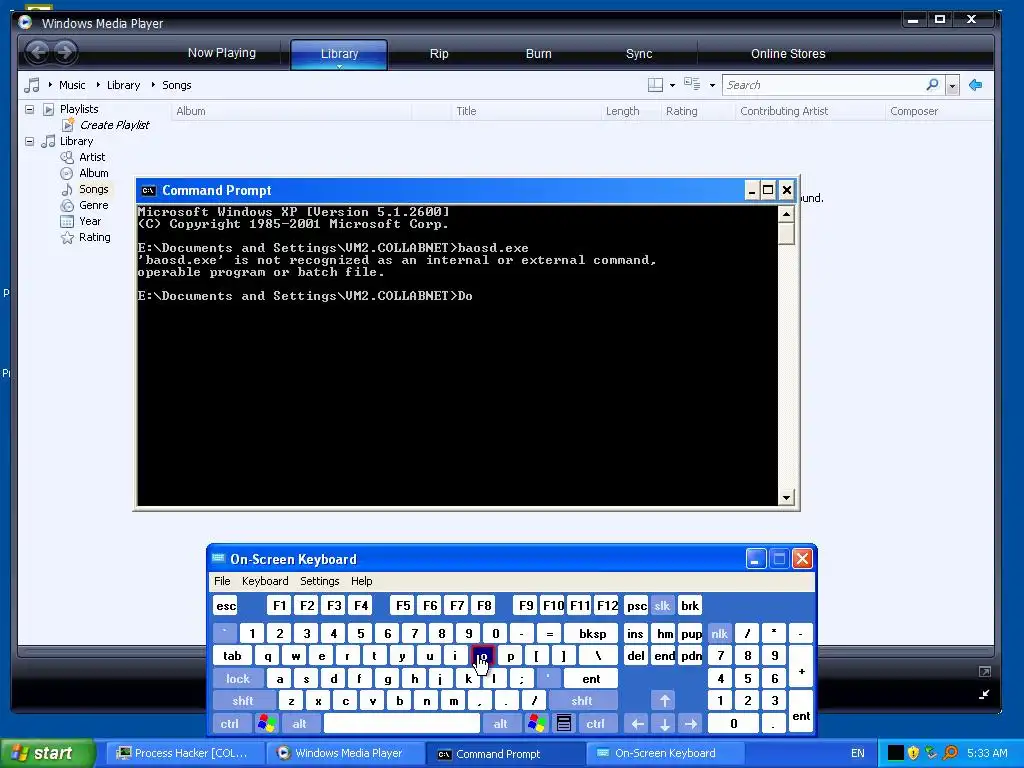The height and width of the screenshot is (768, 1024).
Task: Click the compact mode icon in Media Player
Action: click(984, 694)
